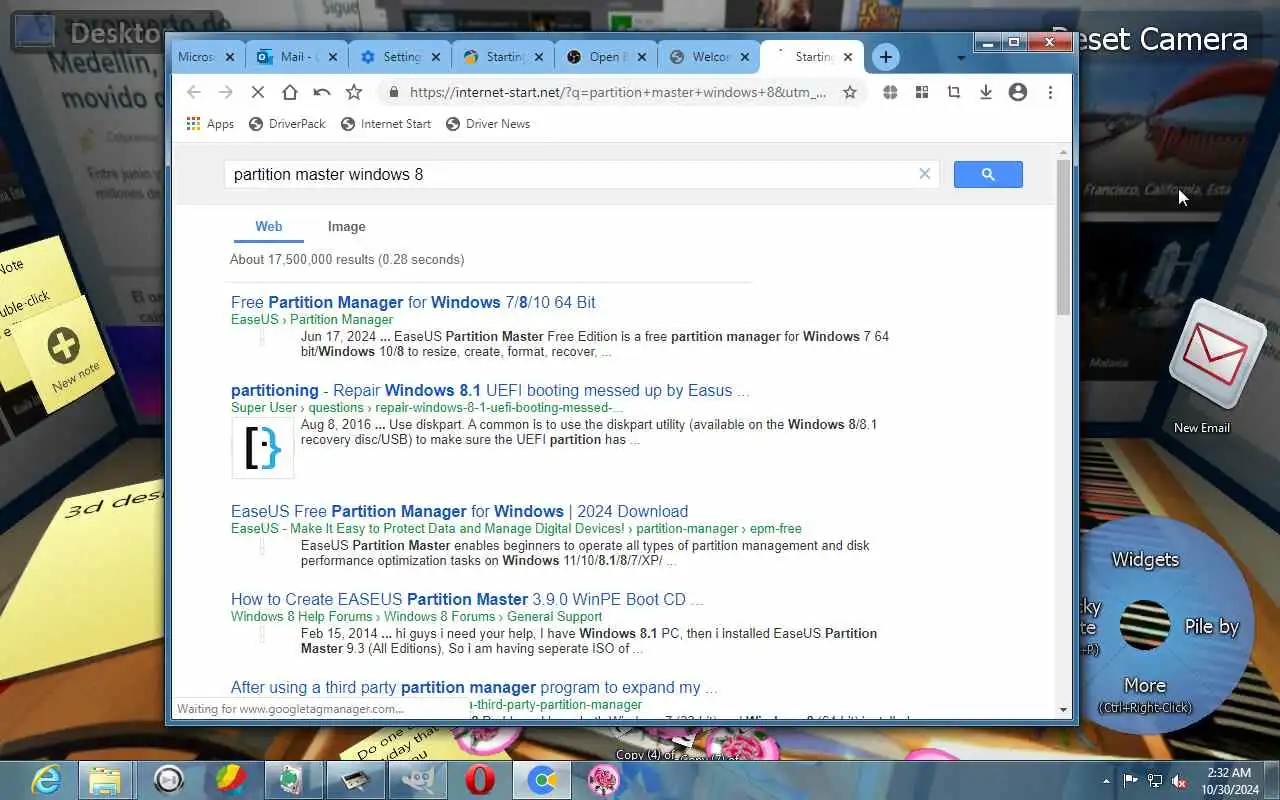Click the page vertical scrollbar thumb
This screenshot has width=1280, height=800.
point(1063,237)
